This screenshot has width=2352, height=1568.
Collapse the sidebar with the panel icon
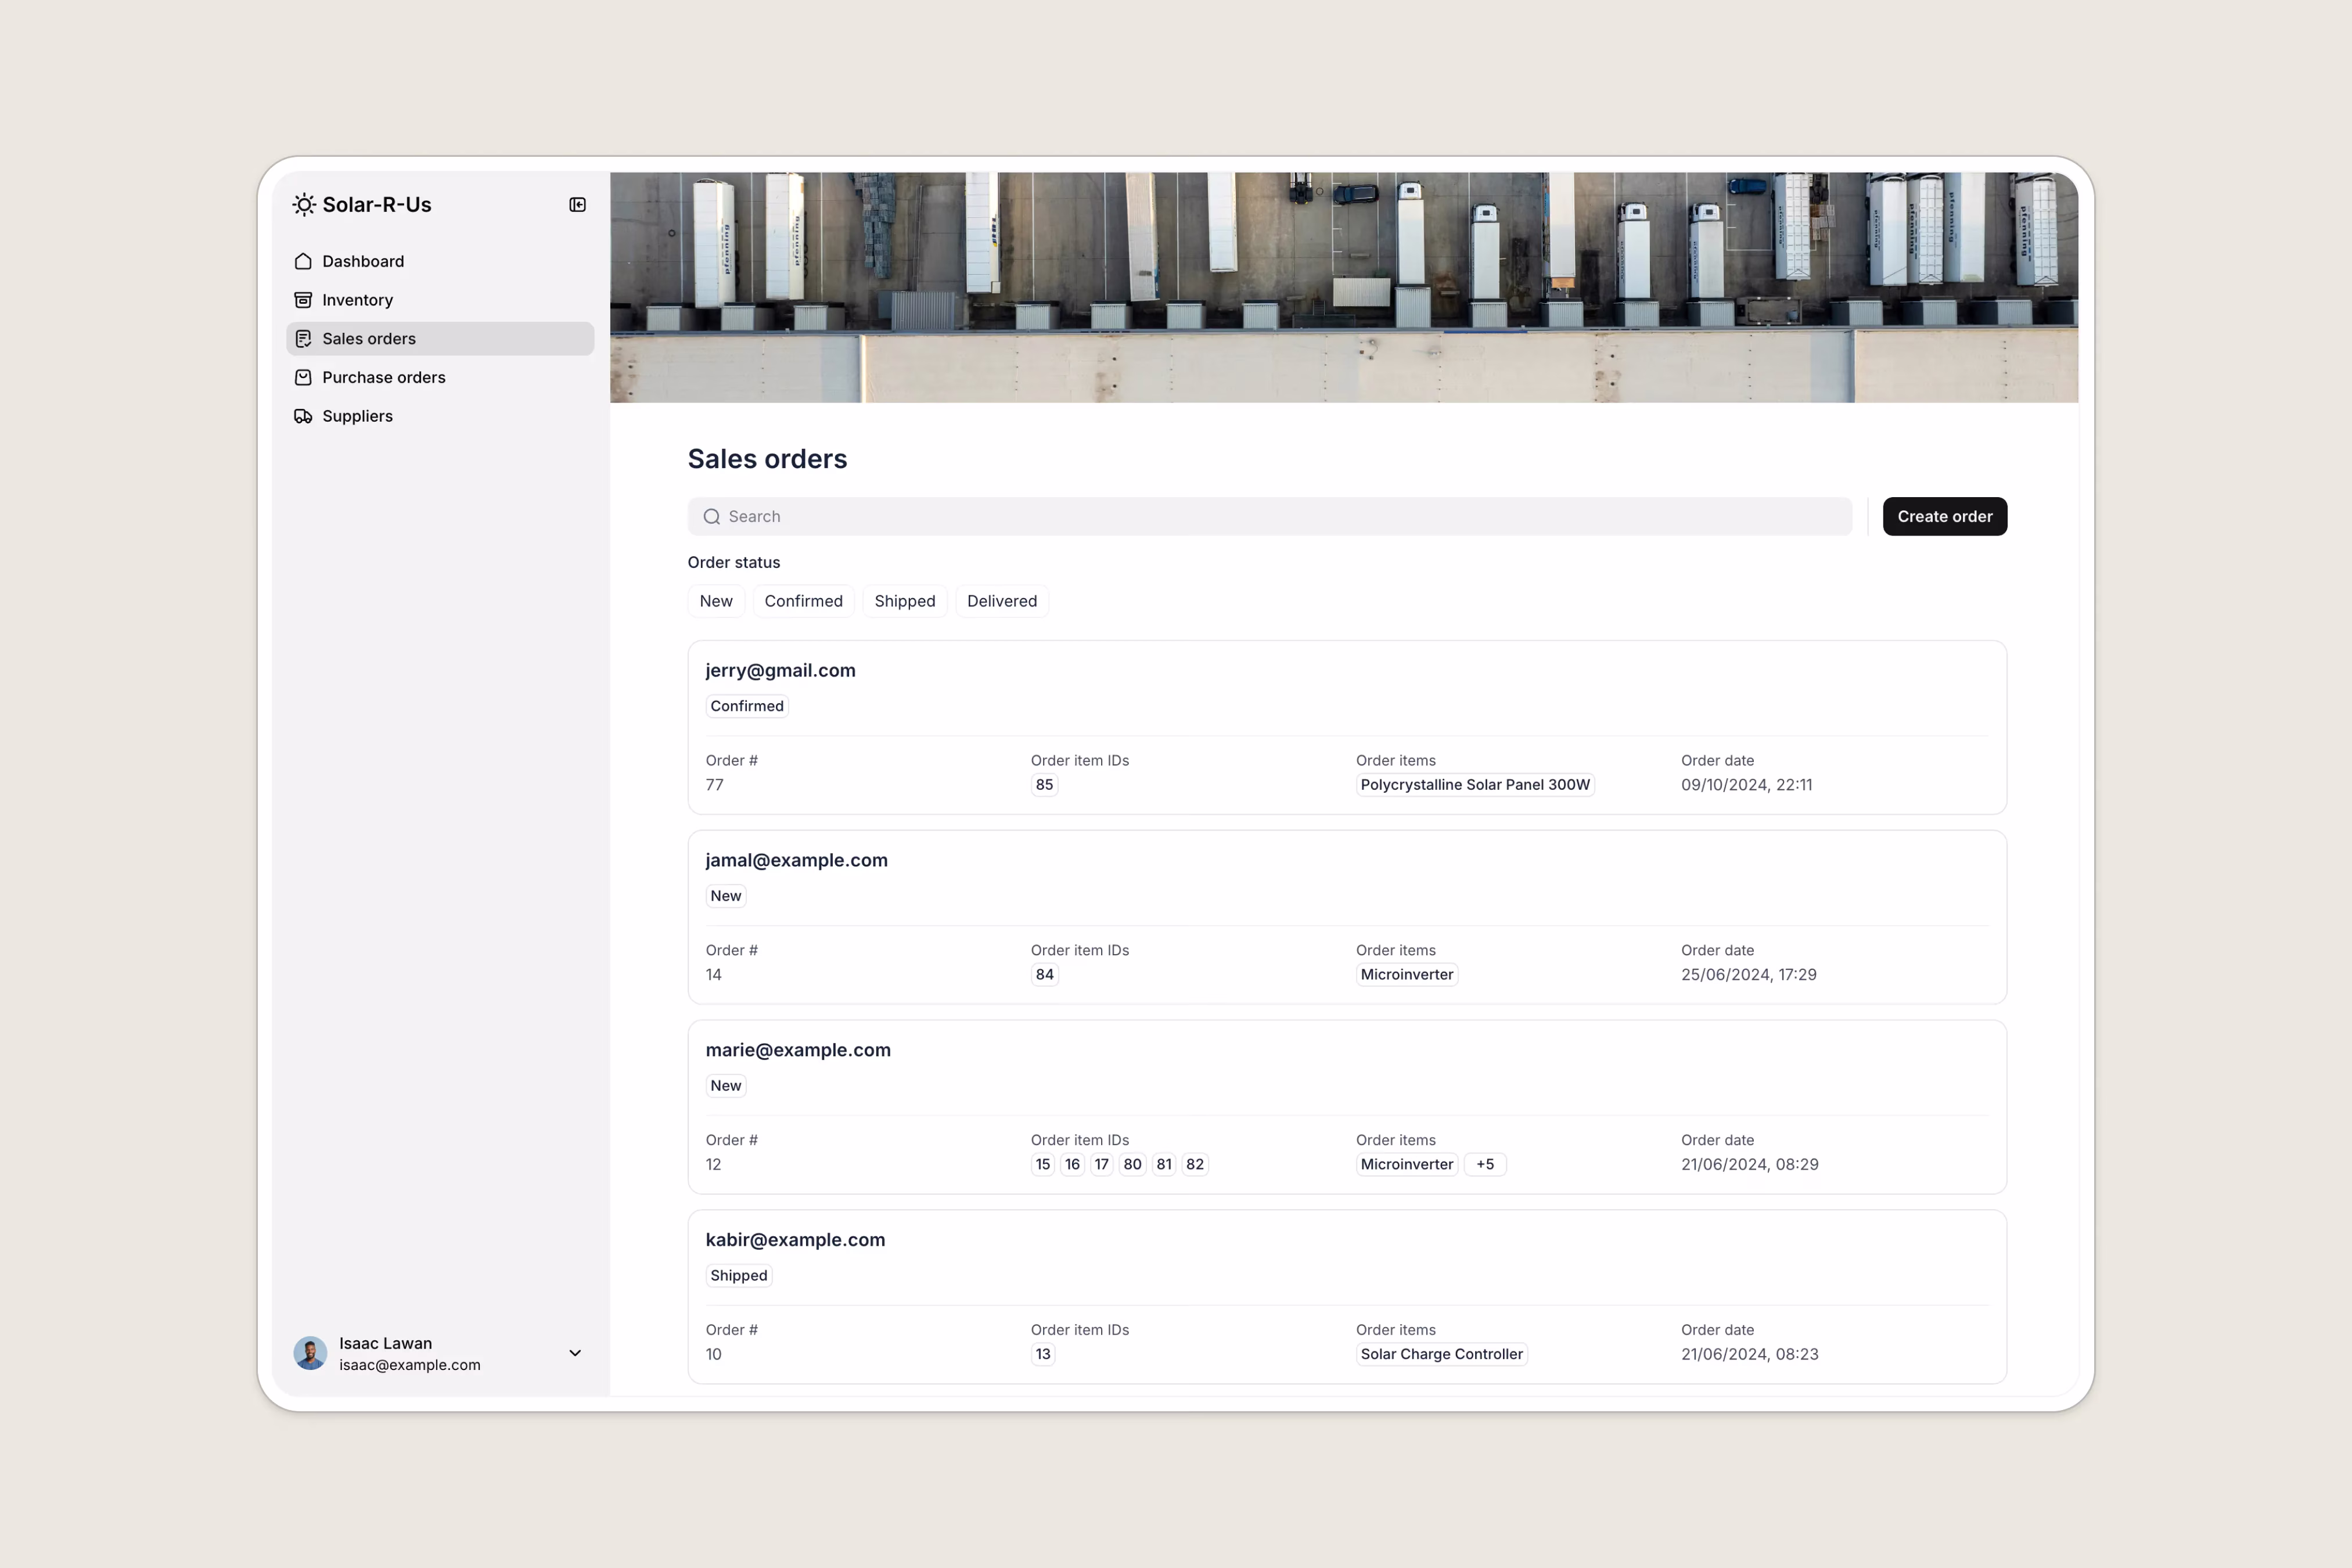pyautogui.click(x=577, y=204)
